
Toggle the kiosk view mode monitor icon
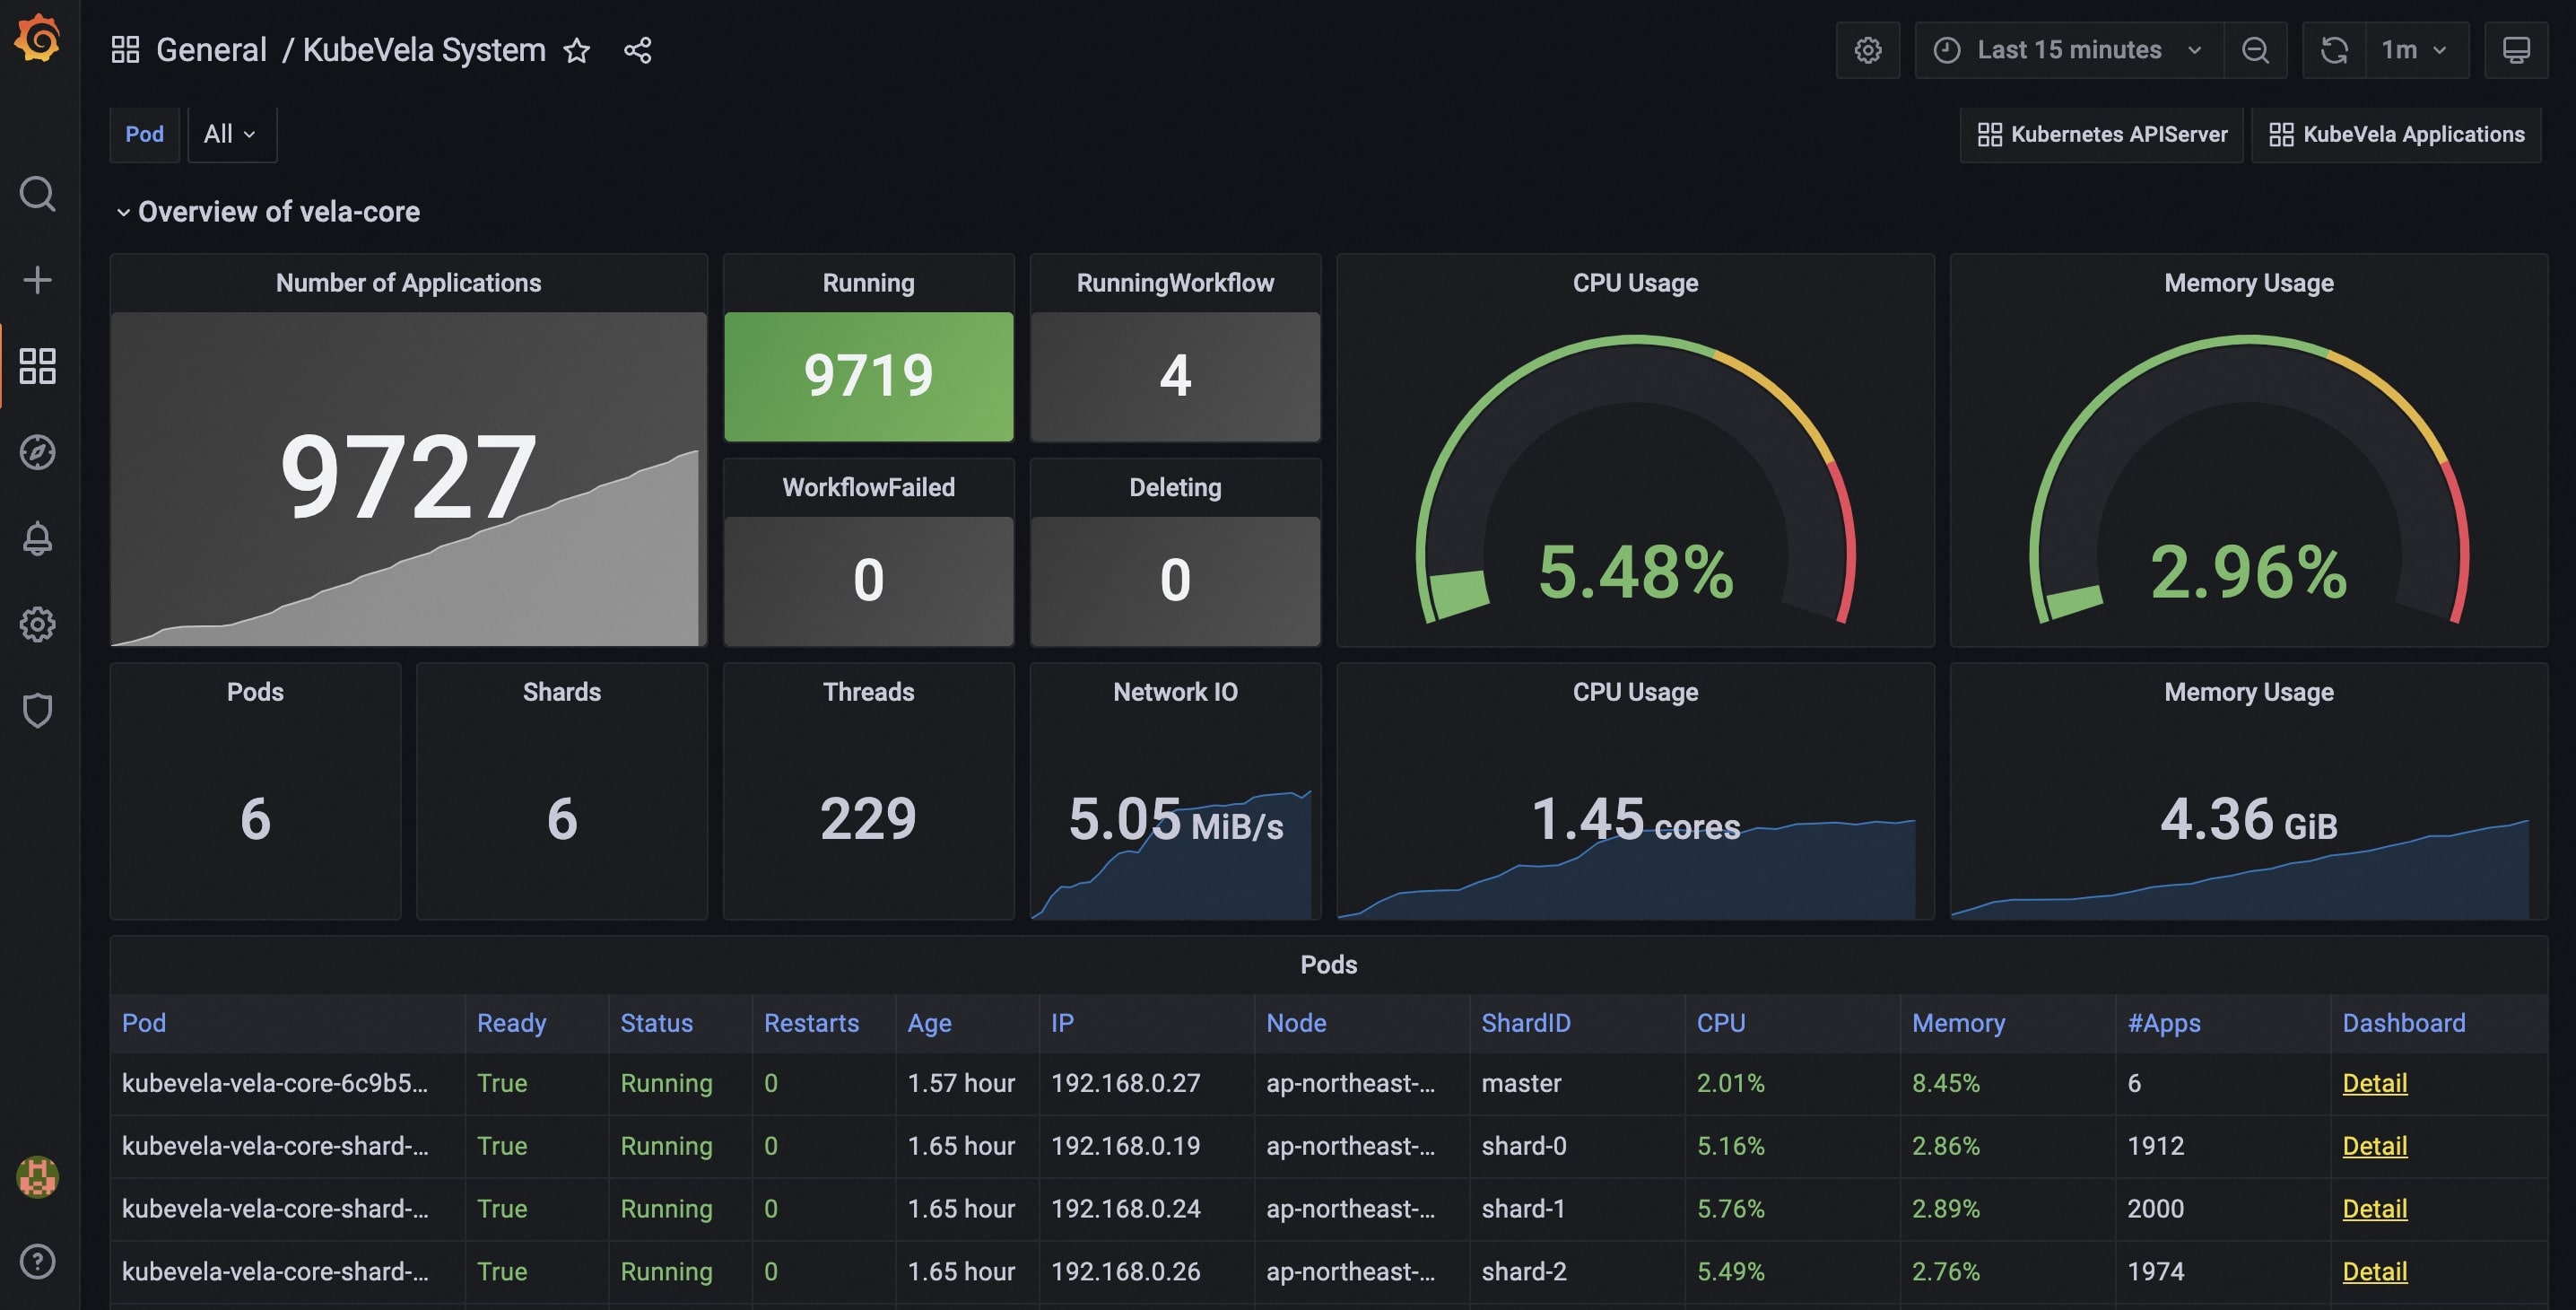[2516, 50]
